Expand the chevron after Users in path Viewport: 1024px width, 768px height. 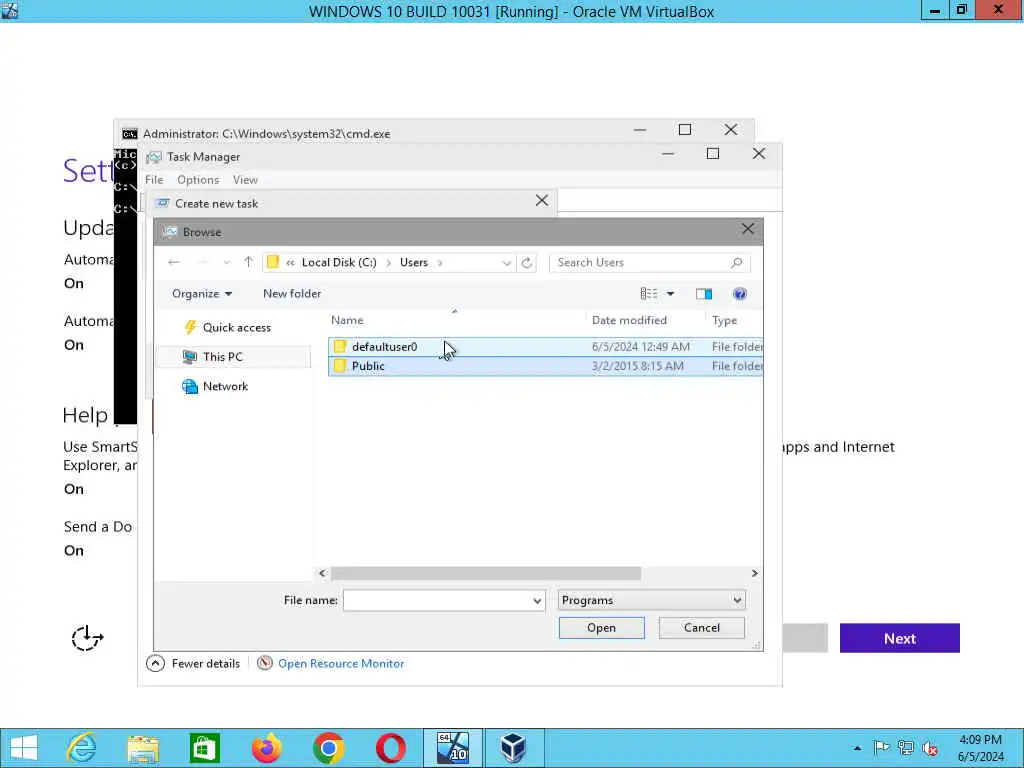pyautogui.click(x=440, y=263)
